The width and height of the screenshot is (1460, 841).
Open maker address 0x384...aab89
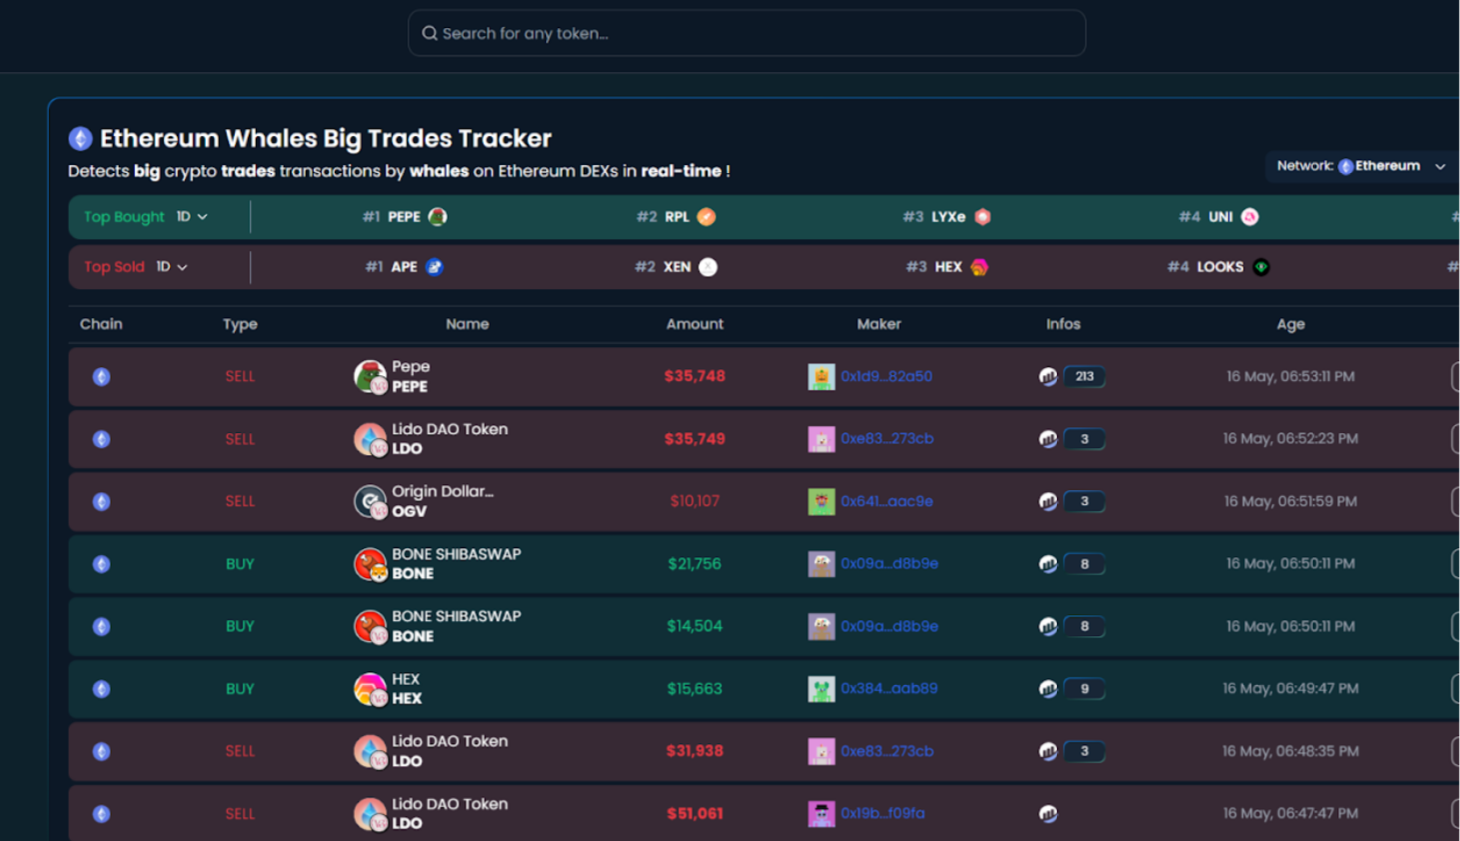[x=889, y=689]
